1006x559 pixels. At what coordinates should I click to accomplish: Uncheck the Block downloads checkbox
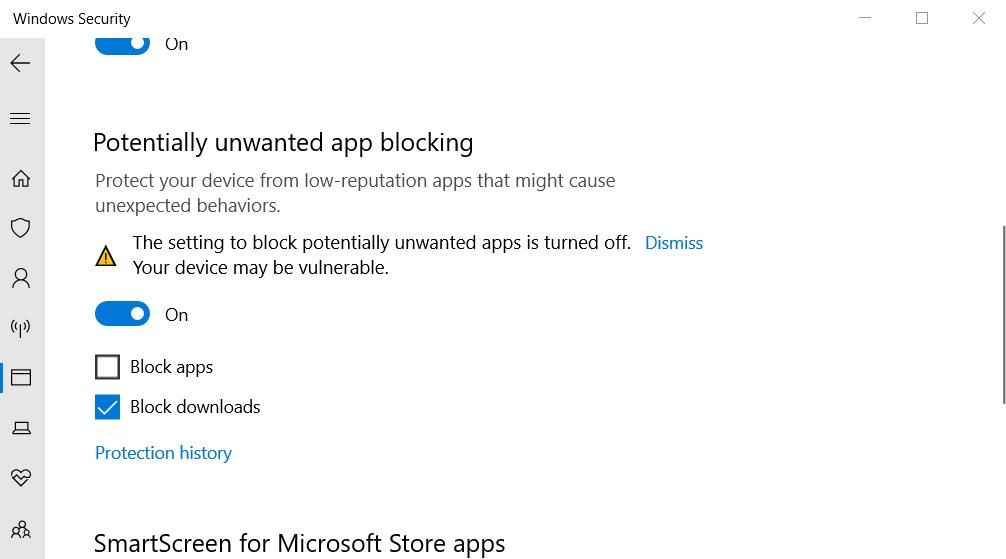[x=107, y=407]
